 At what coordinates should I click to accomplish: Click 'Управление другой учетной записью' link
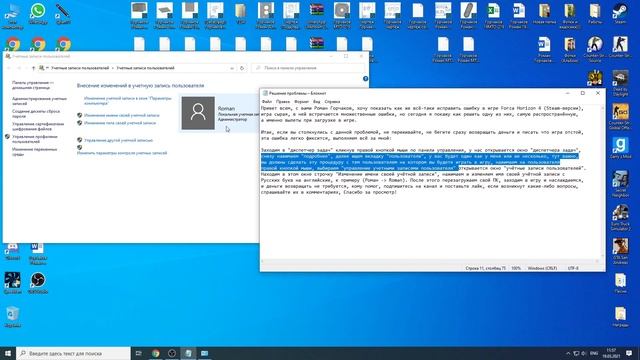[x=118, y=140]
